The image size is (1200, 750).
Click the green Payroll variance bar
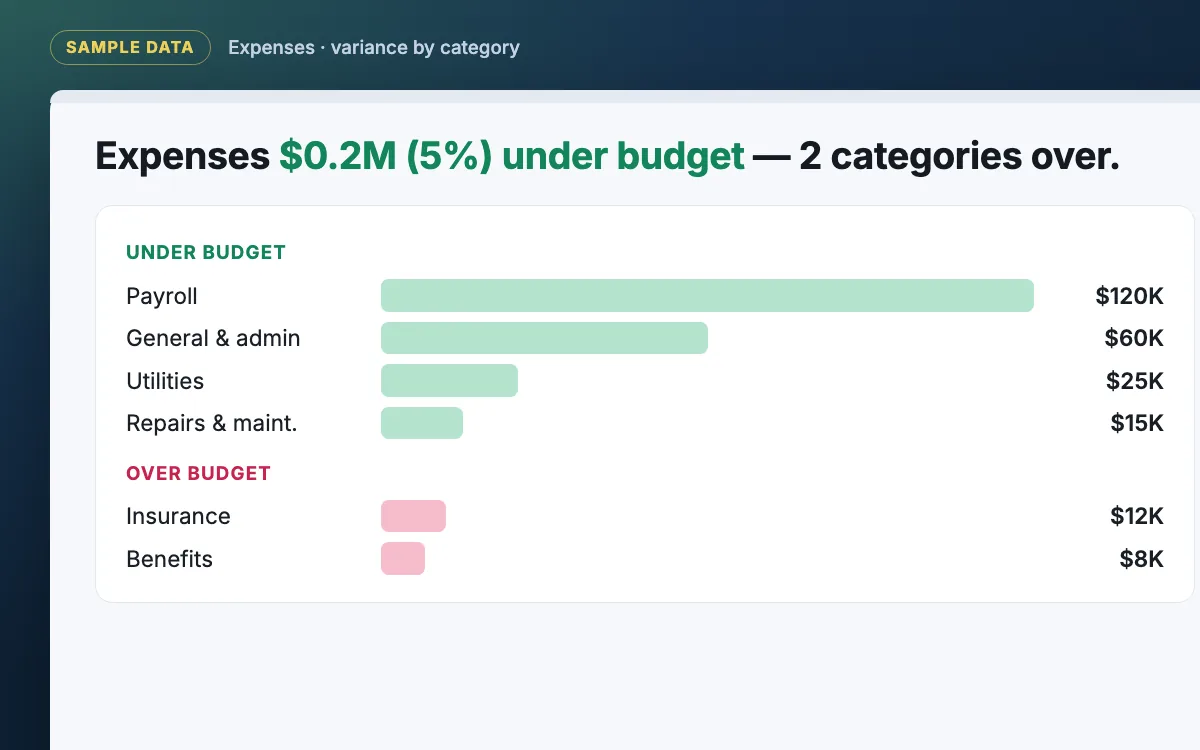707,296
